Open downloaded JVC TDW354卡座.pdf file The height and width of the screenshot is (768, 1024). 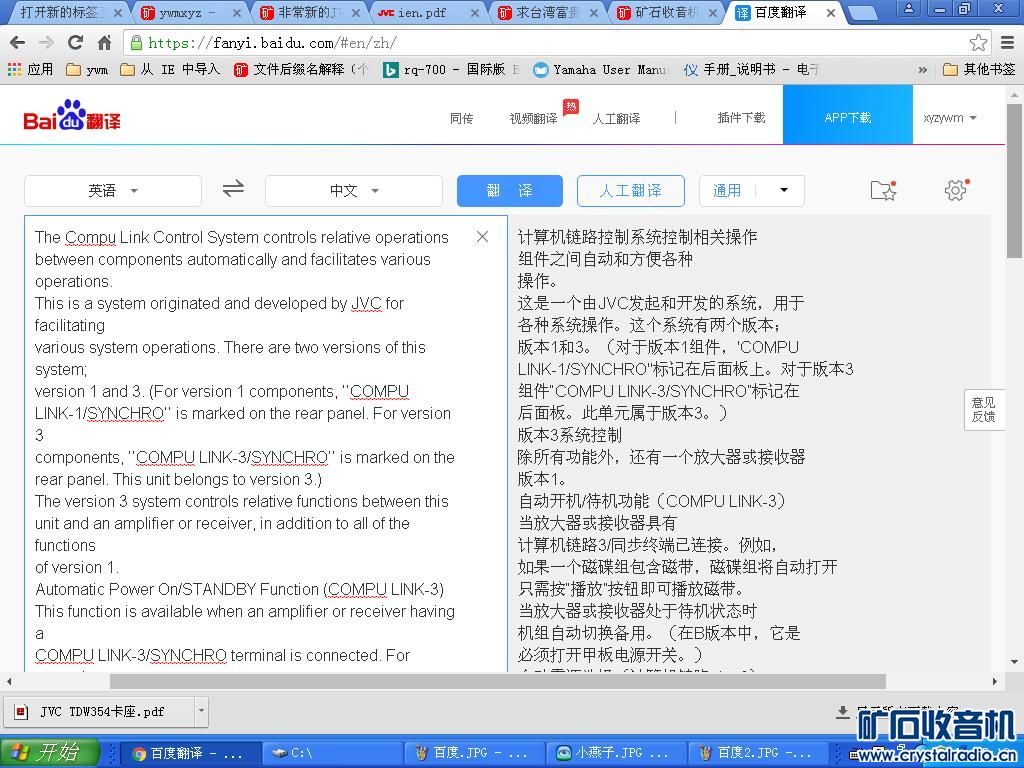point(101,711)
